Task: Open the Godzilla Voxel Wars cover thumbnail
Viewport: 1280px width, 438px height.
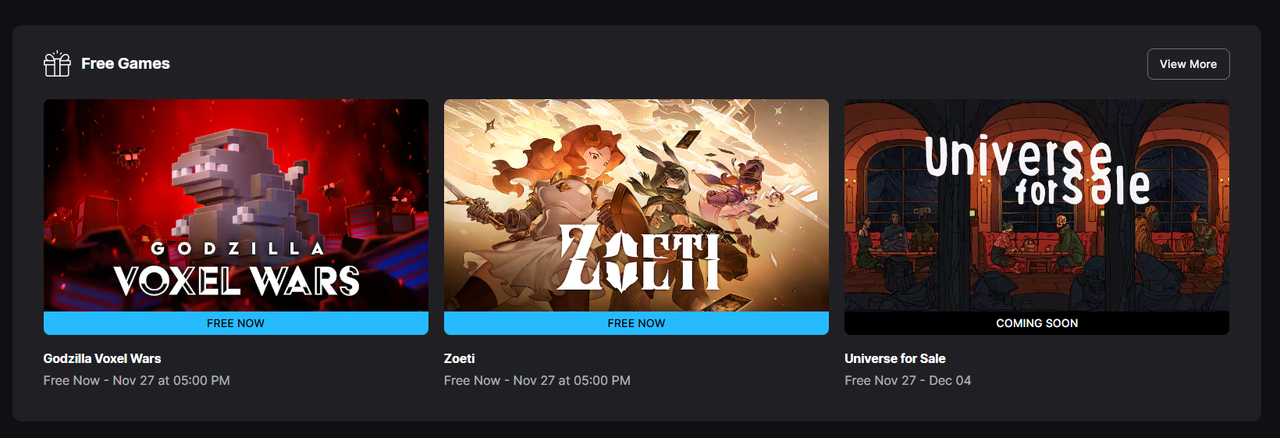Action: (236, 205)
